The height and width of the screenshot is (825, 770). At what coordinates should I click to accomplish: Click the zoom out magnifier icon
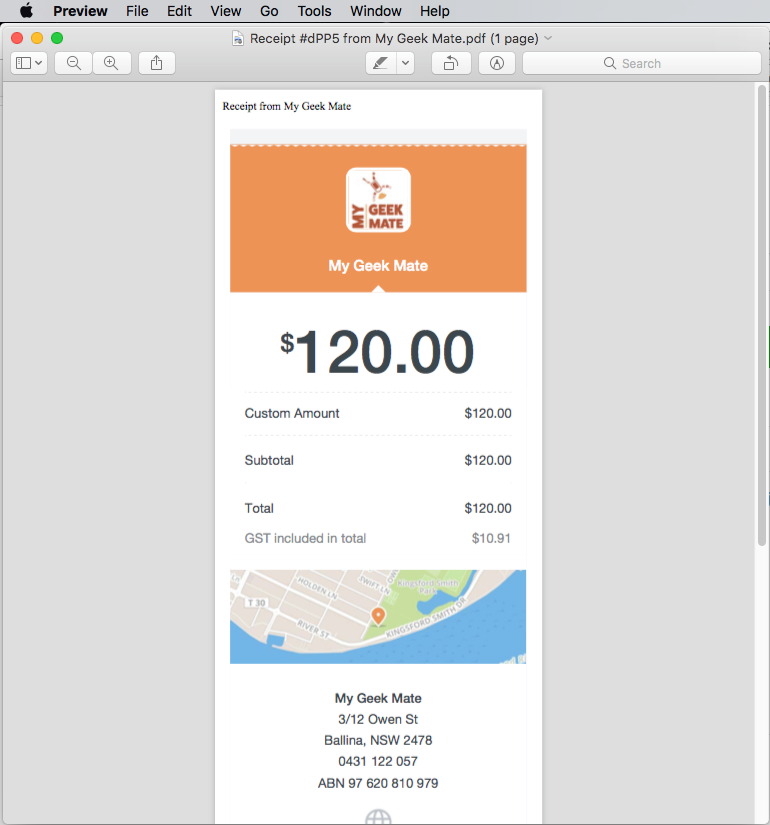(74, 63)
